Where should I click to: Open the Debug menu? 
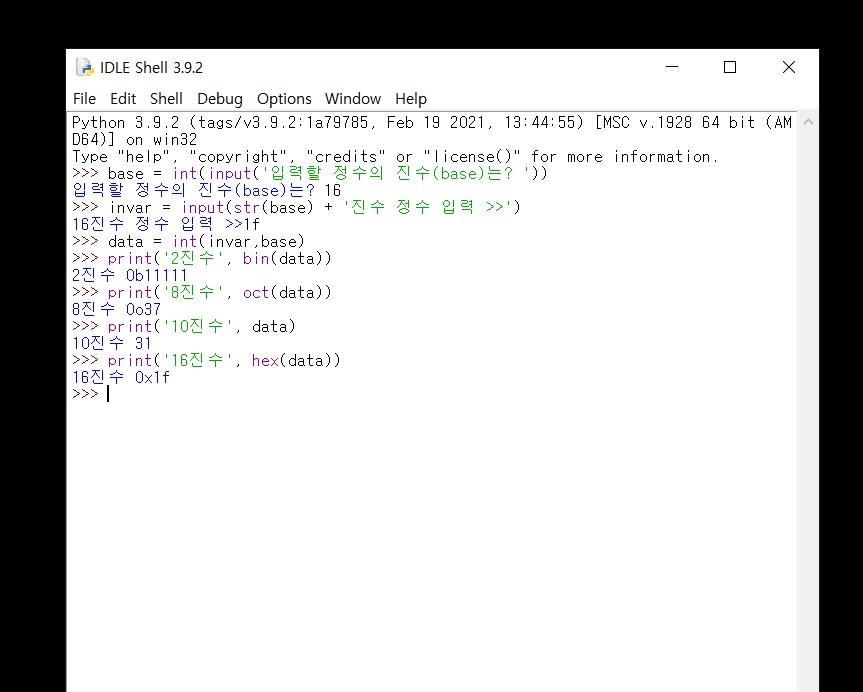(220, 99)
